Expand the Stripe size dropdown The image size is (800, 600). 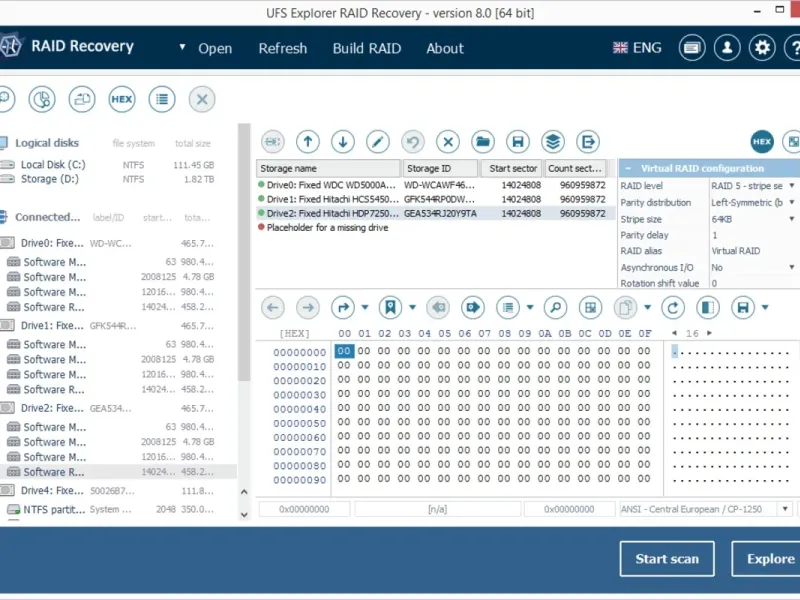coord(792,219)
